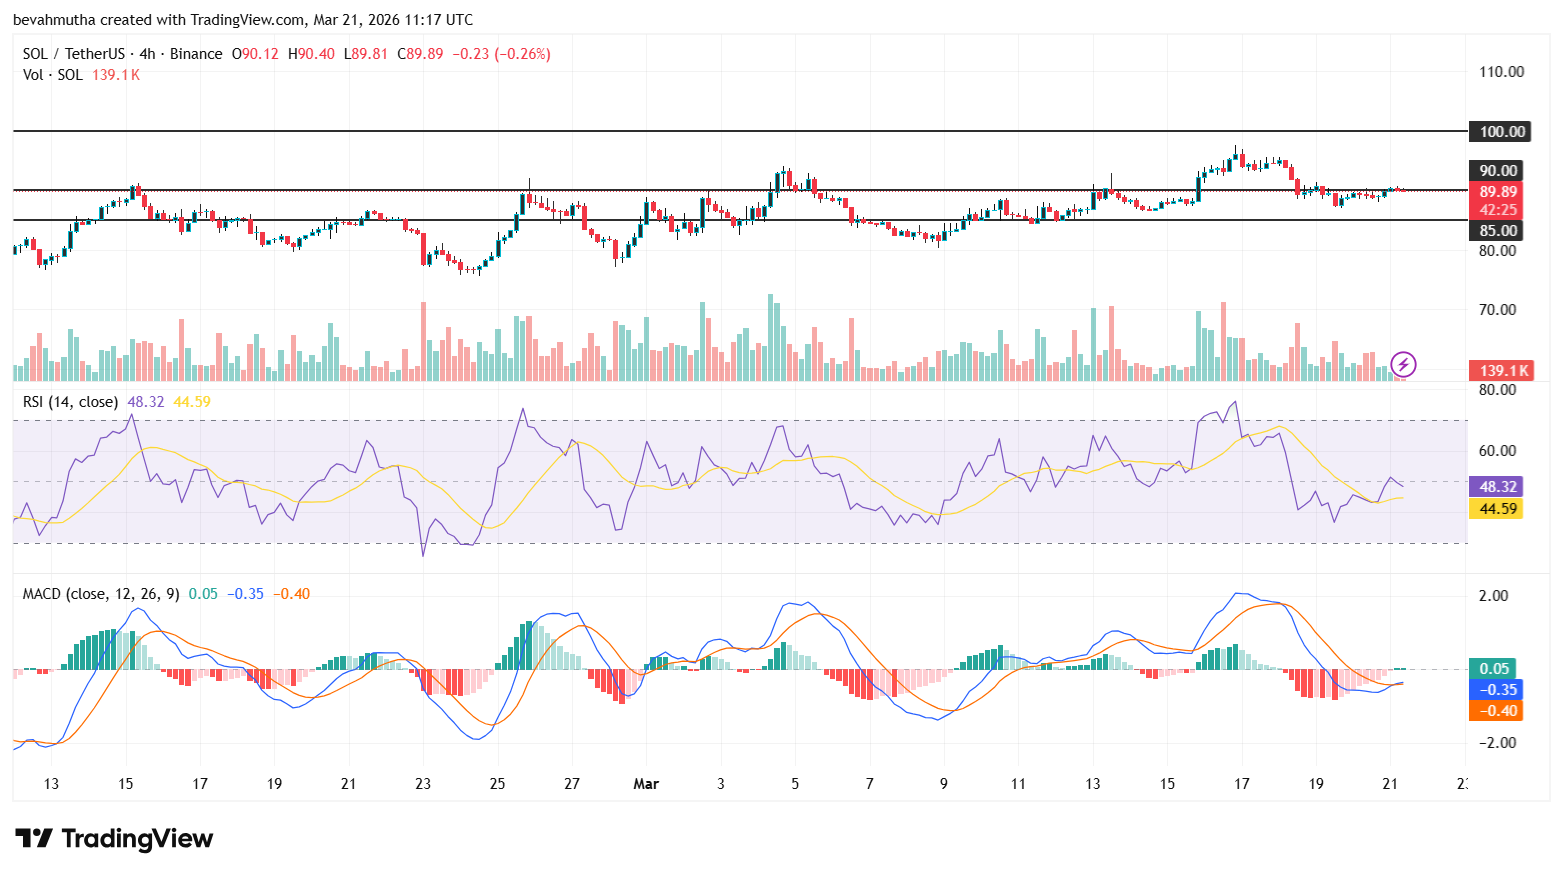Click the black 100.00 horizontal level label
Image resolution: width=1563 pixels, height=876 pixels.
point(1499,131)
